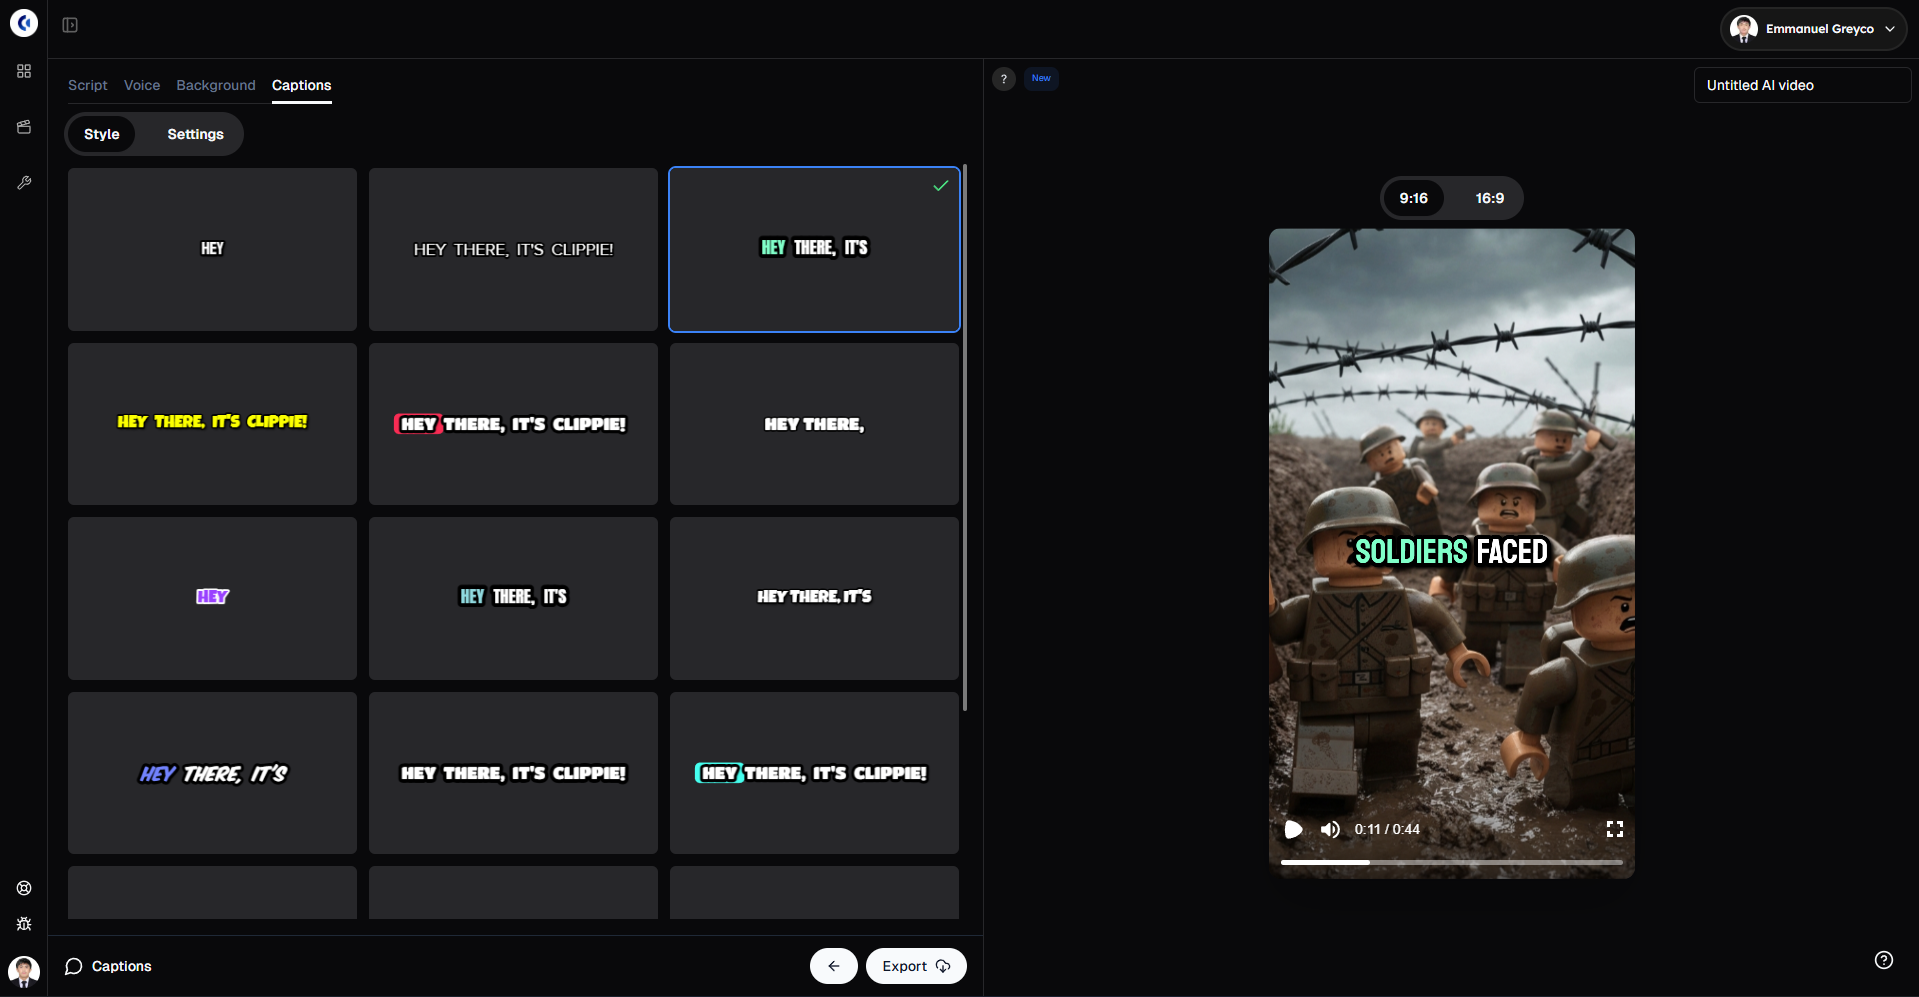The height and width of the screenshot is (997, 1919).
Task: Choose the white HEY THERE, caption style
Action: [x=814, y=424]
